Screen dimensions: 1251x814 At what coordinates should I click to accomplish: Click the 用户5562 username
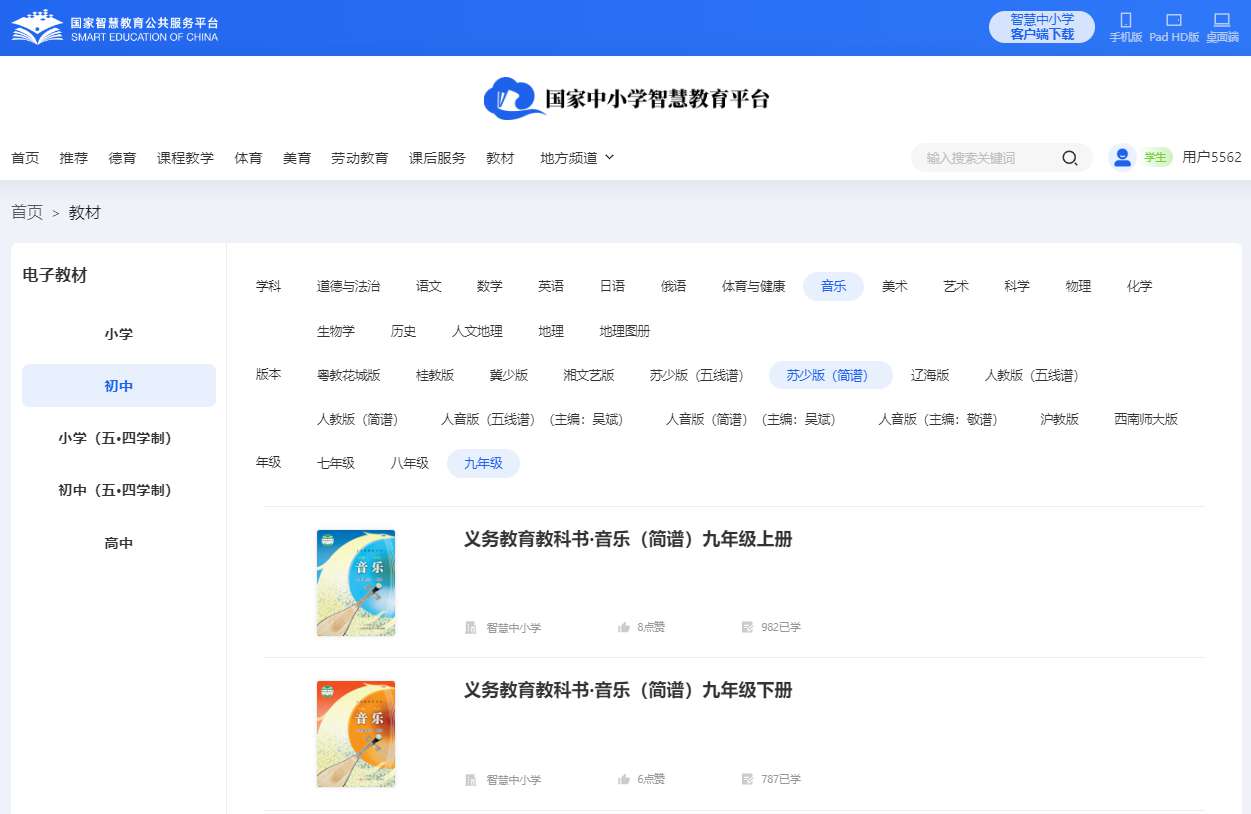pos(1212,157)
